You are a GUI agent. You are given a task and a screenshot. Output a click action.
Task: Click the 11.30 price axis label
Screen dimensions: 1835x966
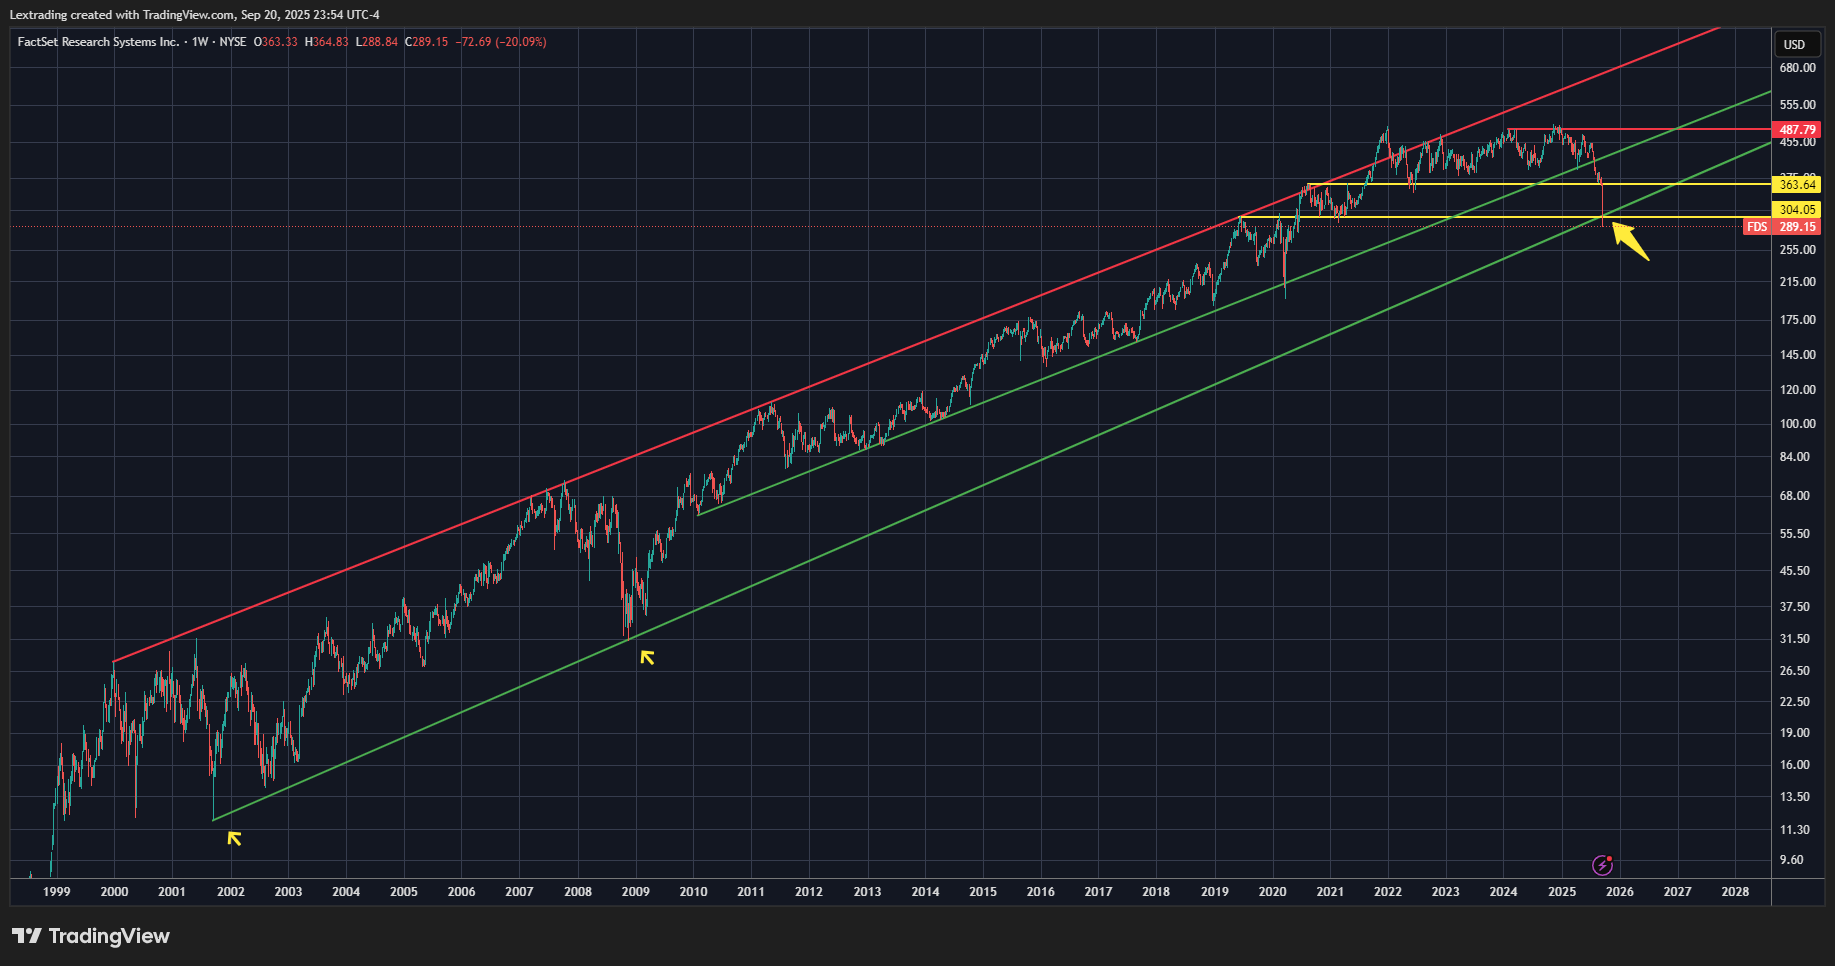[1794, 830]
